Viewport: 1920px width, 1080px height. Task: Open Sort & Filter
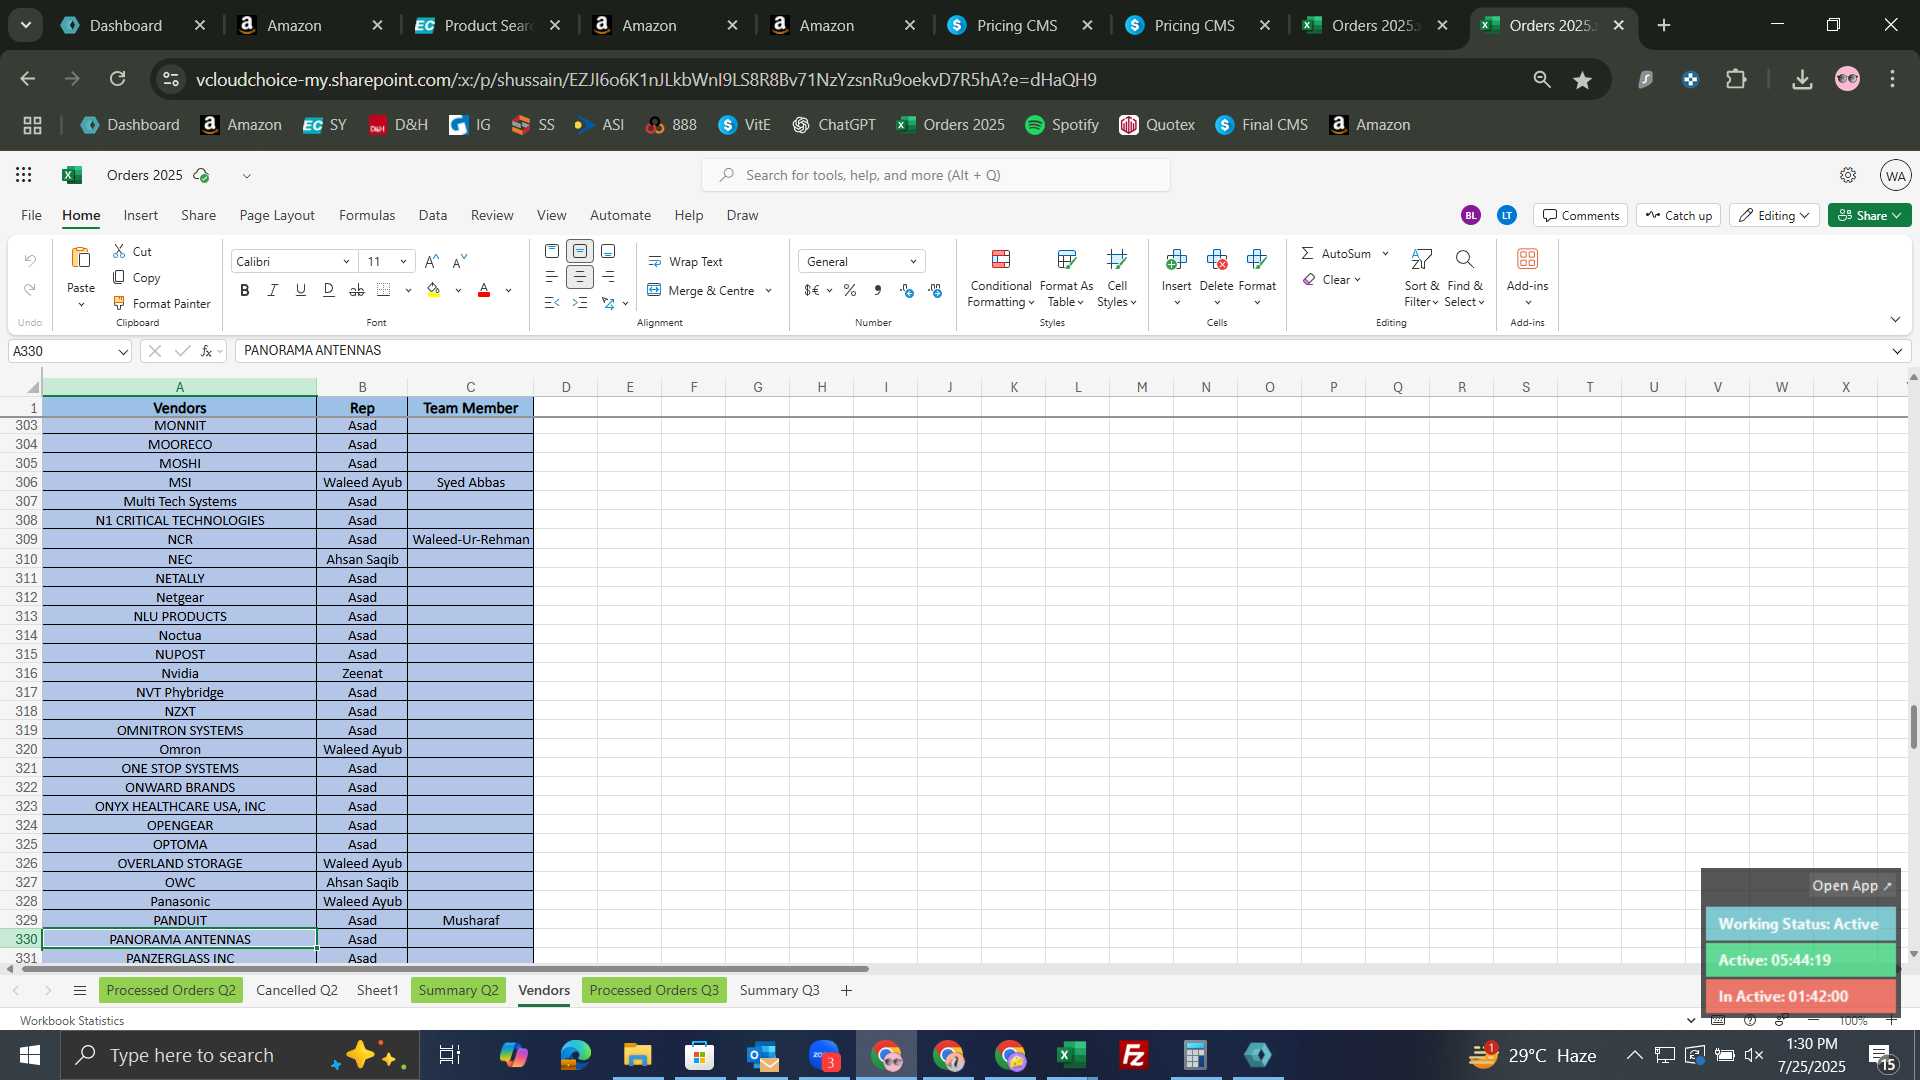(1421, 277)
